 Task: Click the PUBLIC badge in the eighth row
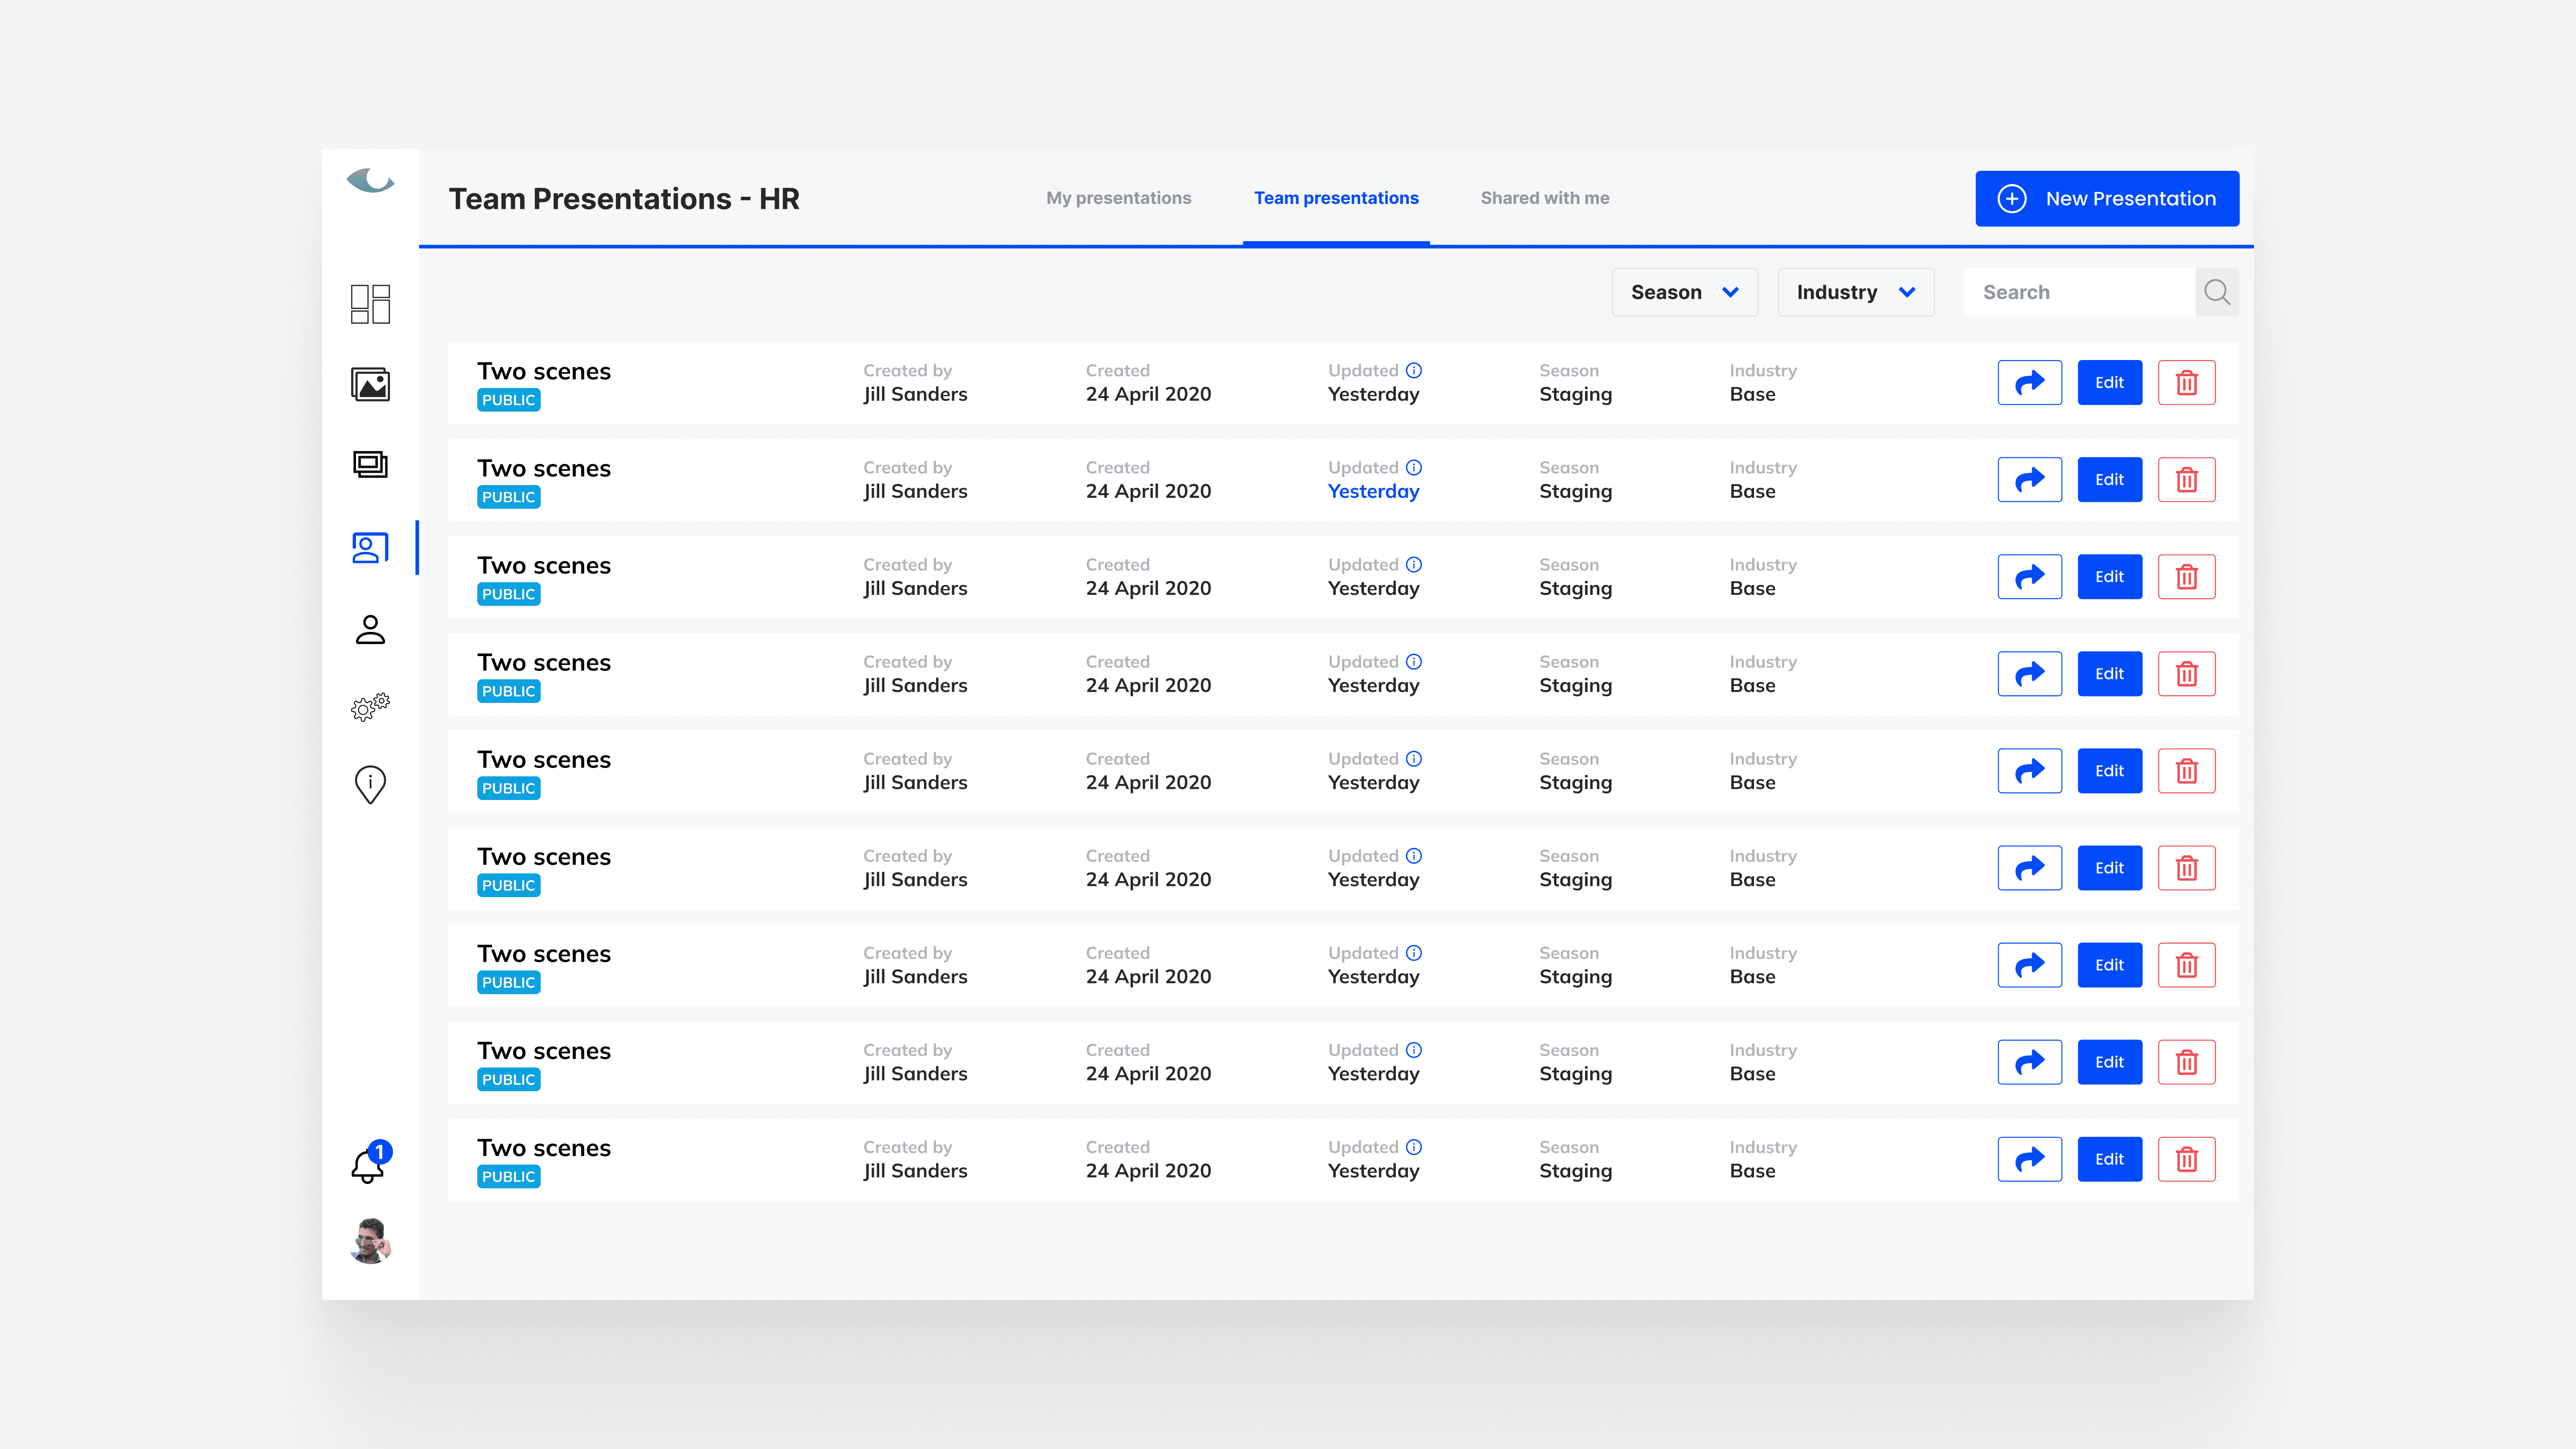tap(509, 1080)
